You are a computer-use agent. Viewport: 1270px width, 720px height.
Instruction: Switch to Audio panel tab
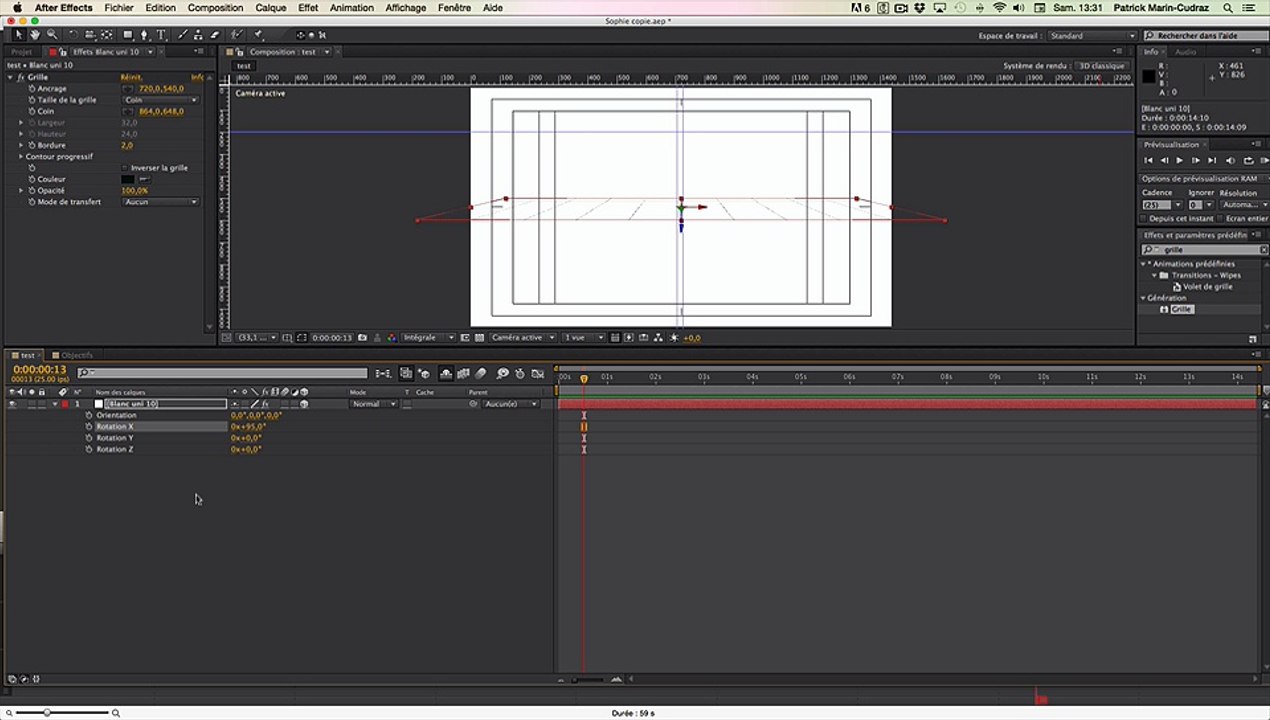click(x=1185, y=52)
